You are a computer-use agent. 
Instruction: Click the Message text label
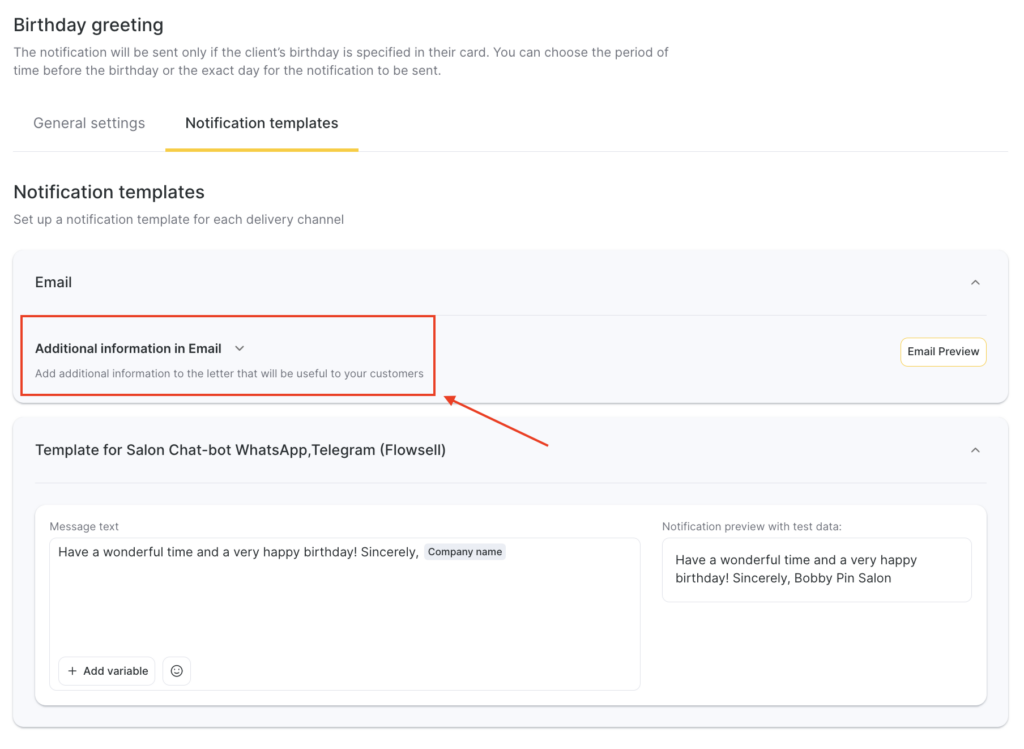(x=84, y=526)
